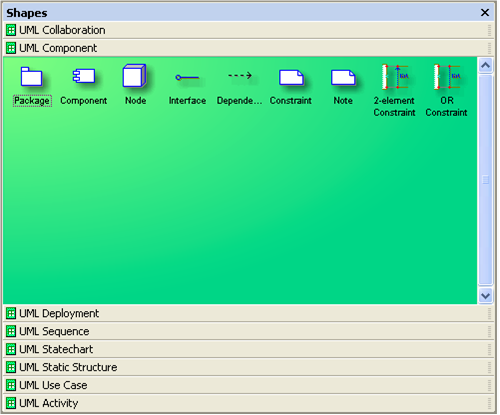
Task: Select the OR Constraint shape
Action: [x=447, y=77]
